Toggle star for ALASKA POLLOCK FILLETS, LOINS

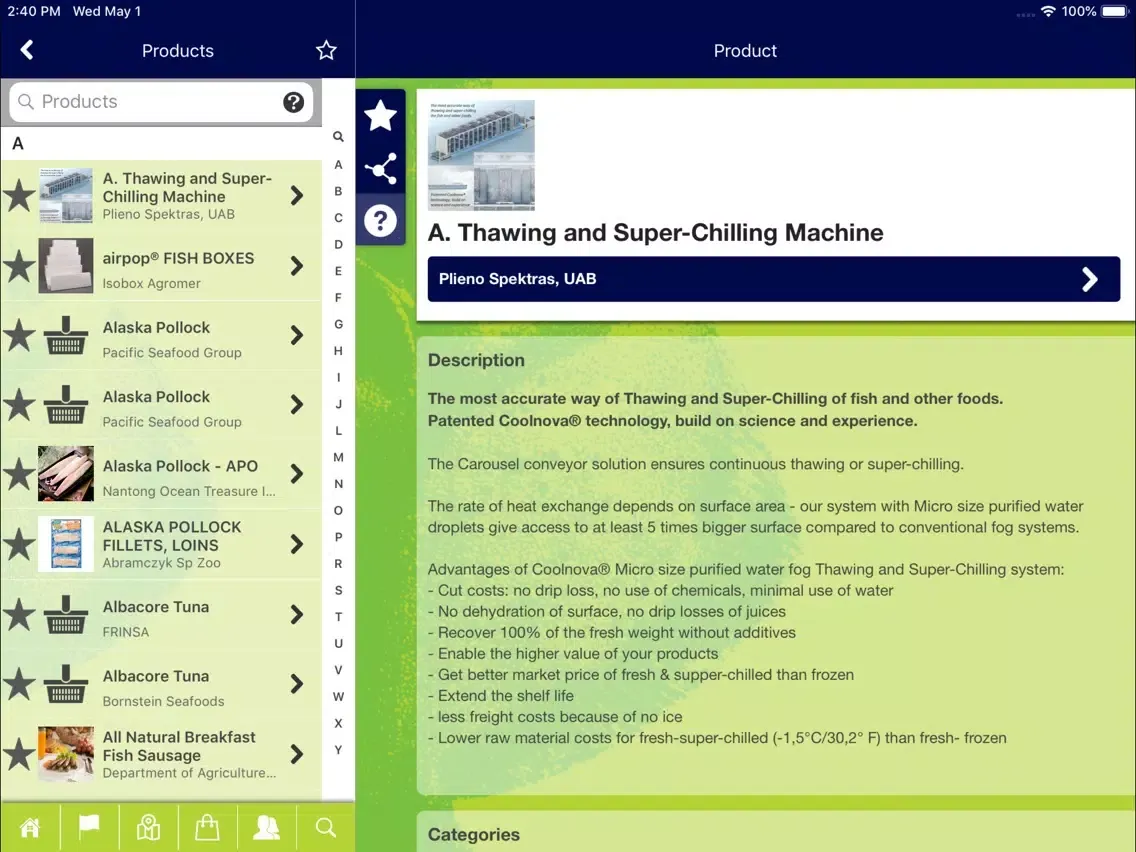point(19,544)
